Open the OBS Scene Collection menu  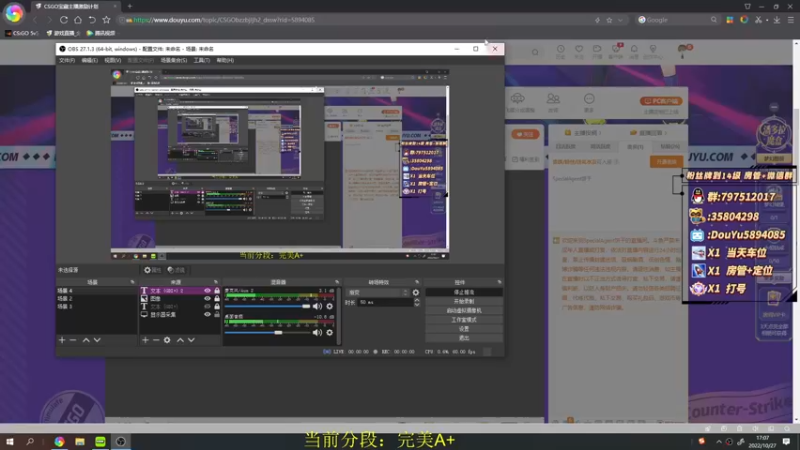coord(173,60)
